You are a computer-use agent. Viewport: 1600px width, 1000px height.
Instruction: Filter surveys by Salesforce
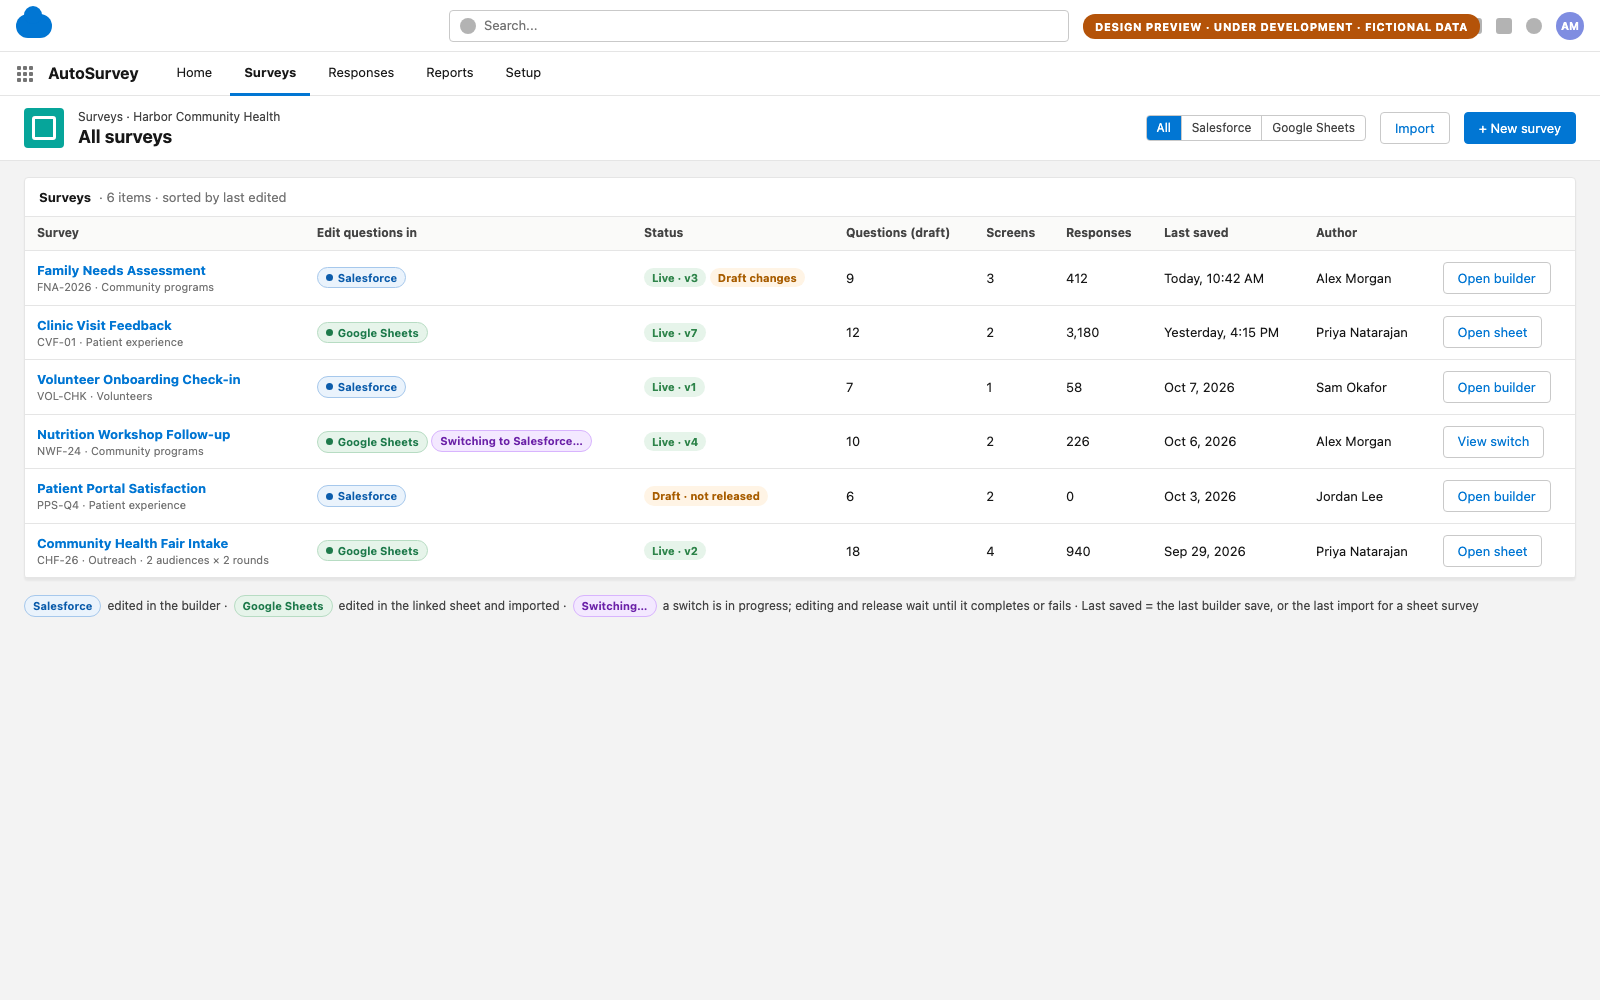tap(1221, 128)
